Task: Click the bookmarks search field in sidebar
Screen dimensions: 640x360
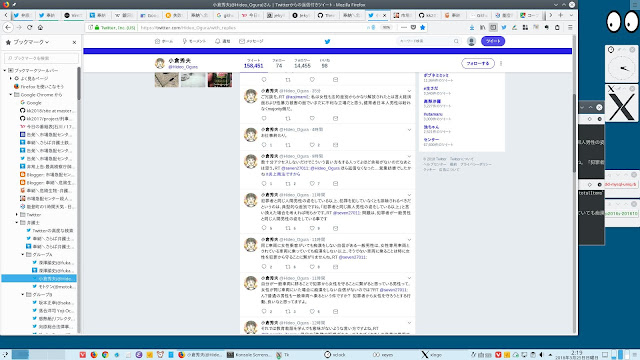Action: point(41,58)
